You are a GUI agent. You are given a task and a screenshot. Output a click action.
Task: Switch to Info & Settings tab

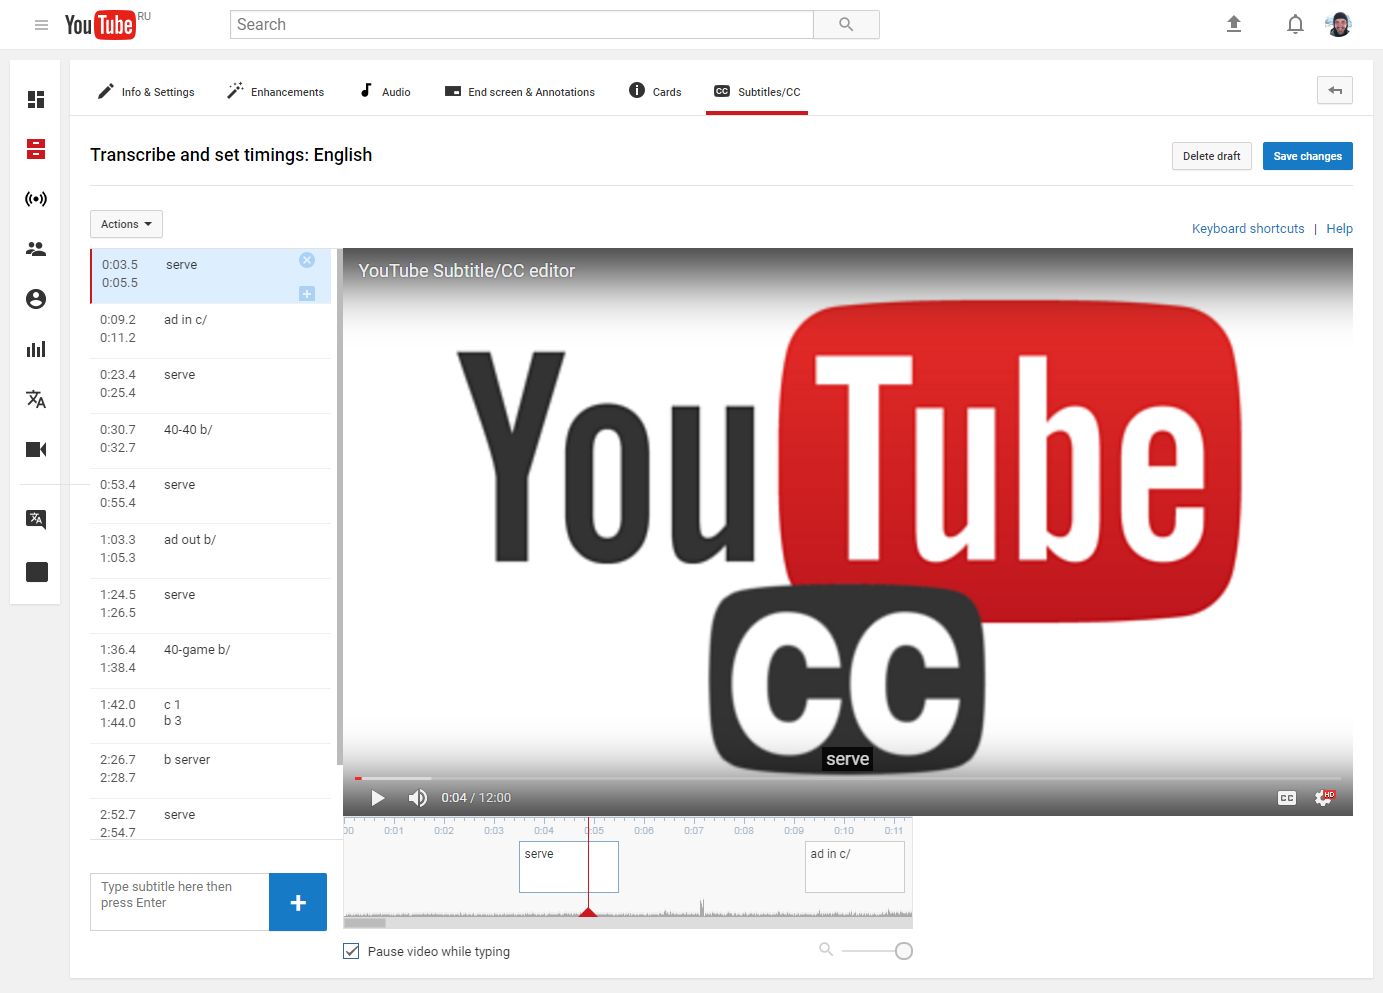coord(146,91)
